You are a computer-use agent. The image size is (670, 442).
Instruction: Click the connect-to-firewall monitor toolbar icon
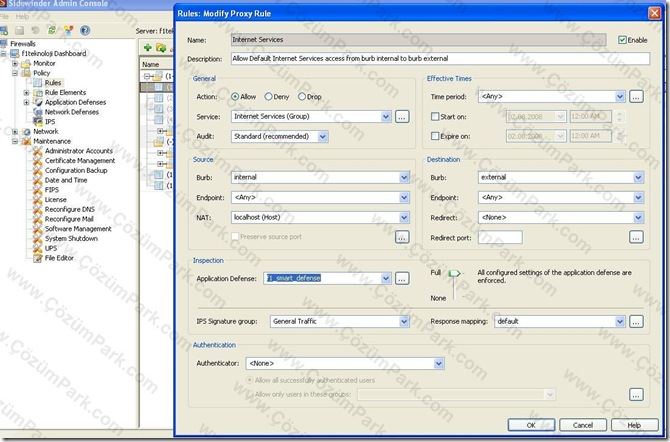[4, 30]
